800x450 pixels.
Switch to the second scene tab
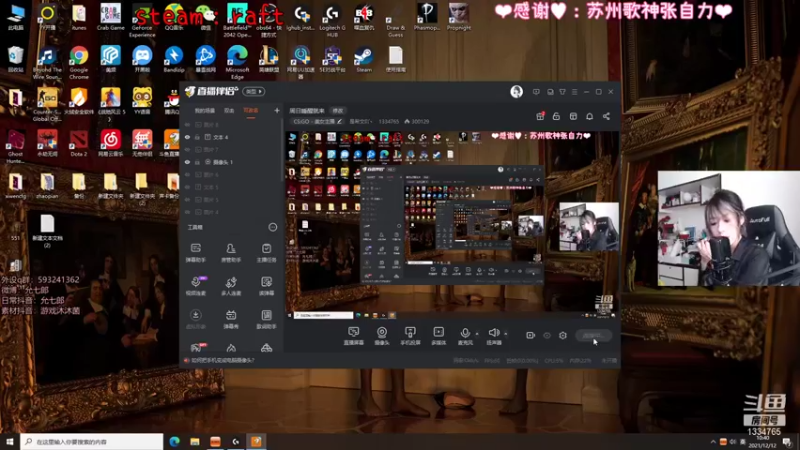229,111
